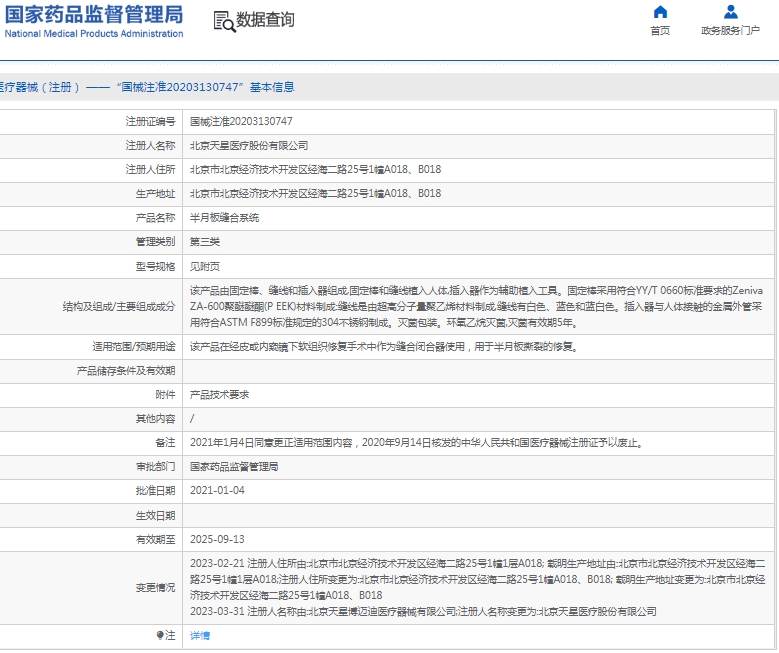
Task: Select the 其他内容 slash value
Action: (192, 419)
